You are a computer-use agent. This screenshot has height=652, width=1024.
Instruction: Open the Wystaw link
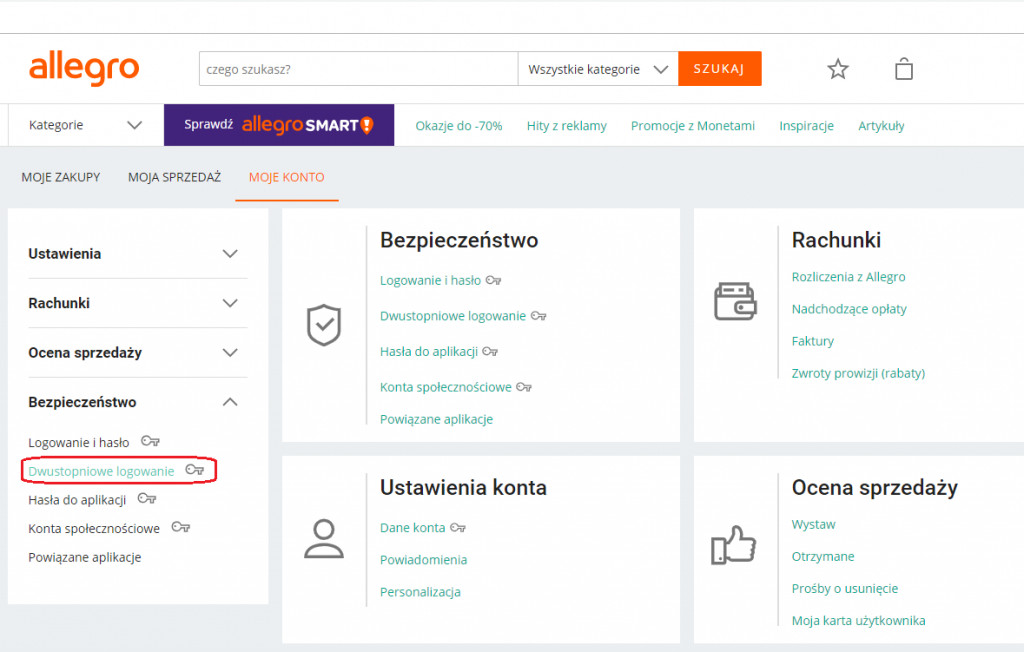point(813,525)
